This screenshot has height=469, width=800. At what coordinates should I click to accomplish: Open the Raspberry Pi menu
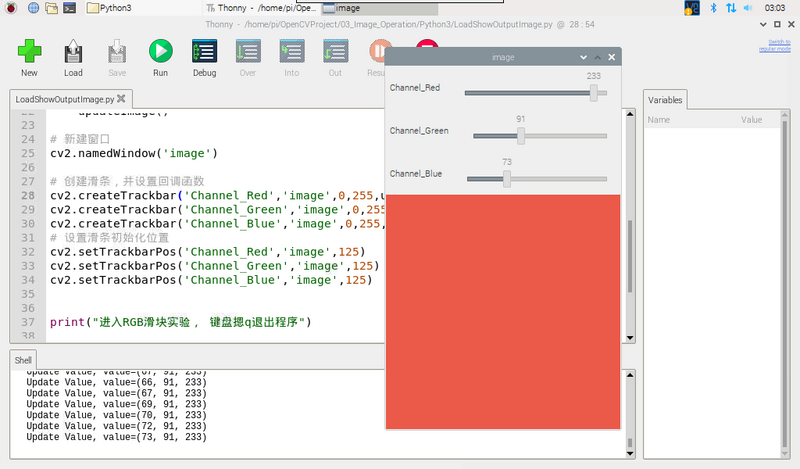pyautogui.click(x=11, y=8)
